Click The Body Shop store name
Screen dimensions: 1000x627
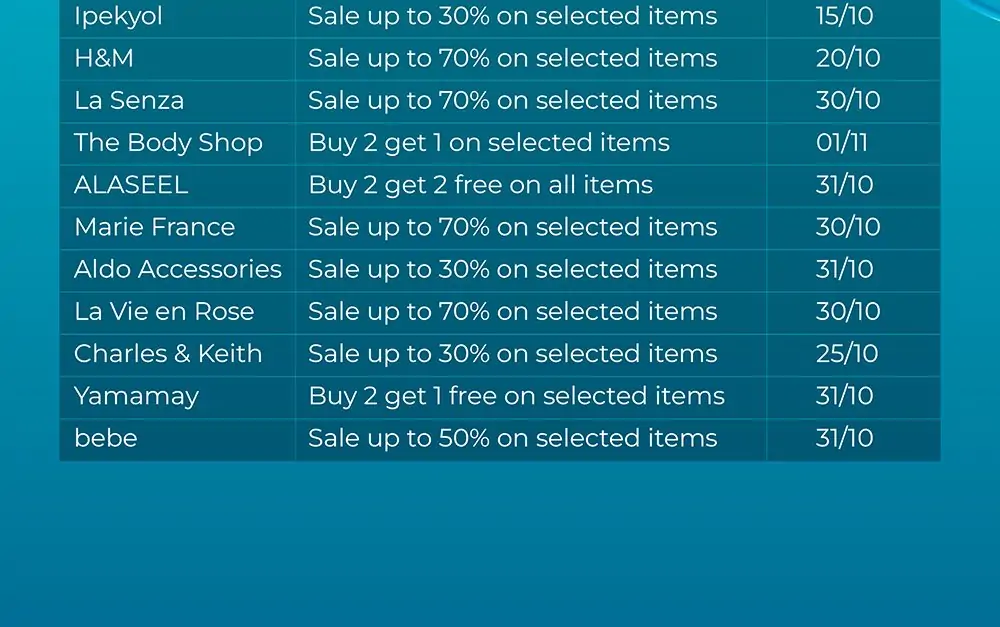(x=168, y=142)
